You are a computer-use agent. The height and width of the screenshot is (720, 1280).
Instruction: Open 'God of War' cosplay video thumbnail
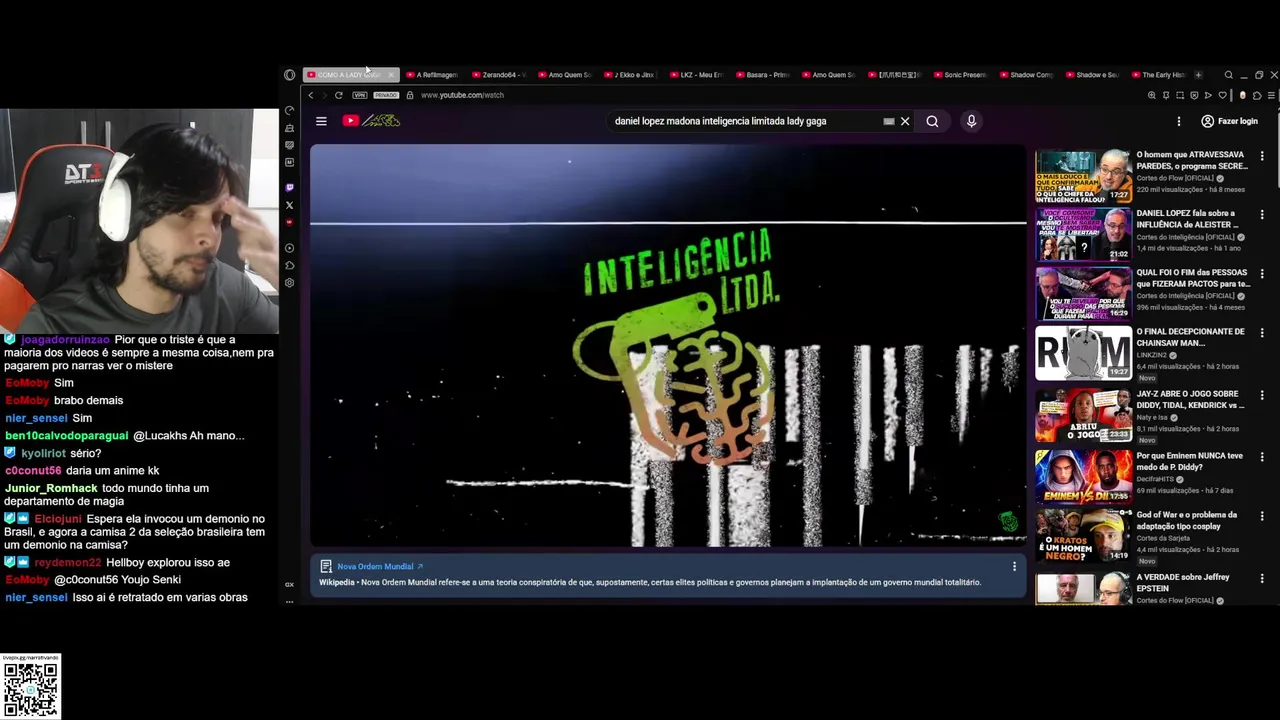click(x=1083, y=536)
